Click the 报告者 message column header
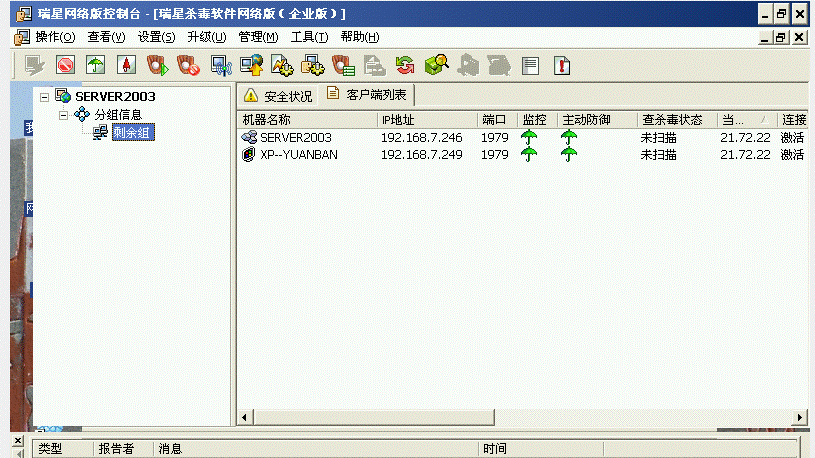Image resolution: width=815 pixels, height=458 pixels. pyautogui.click(x=123, y=448)
